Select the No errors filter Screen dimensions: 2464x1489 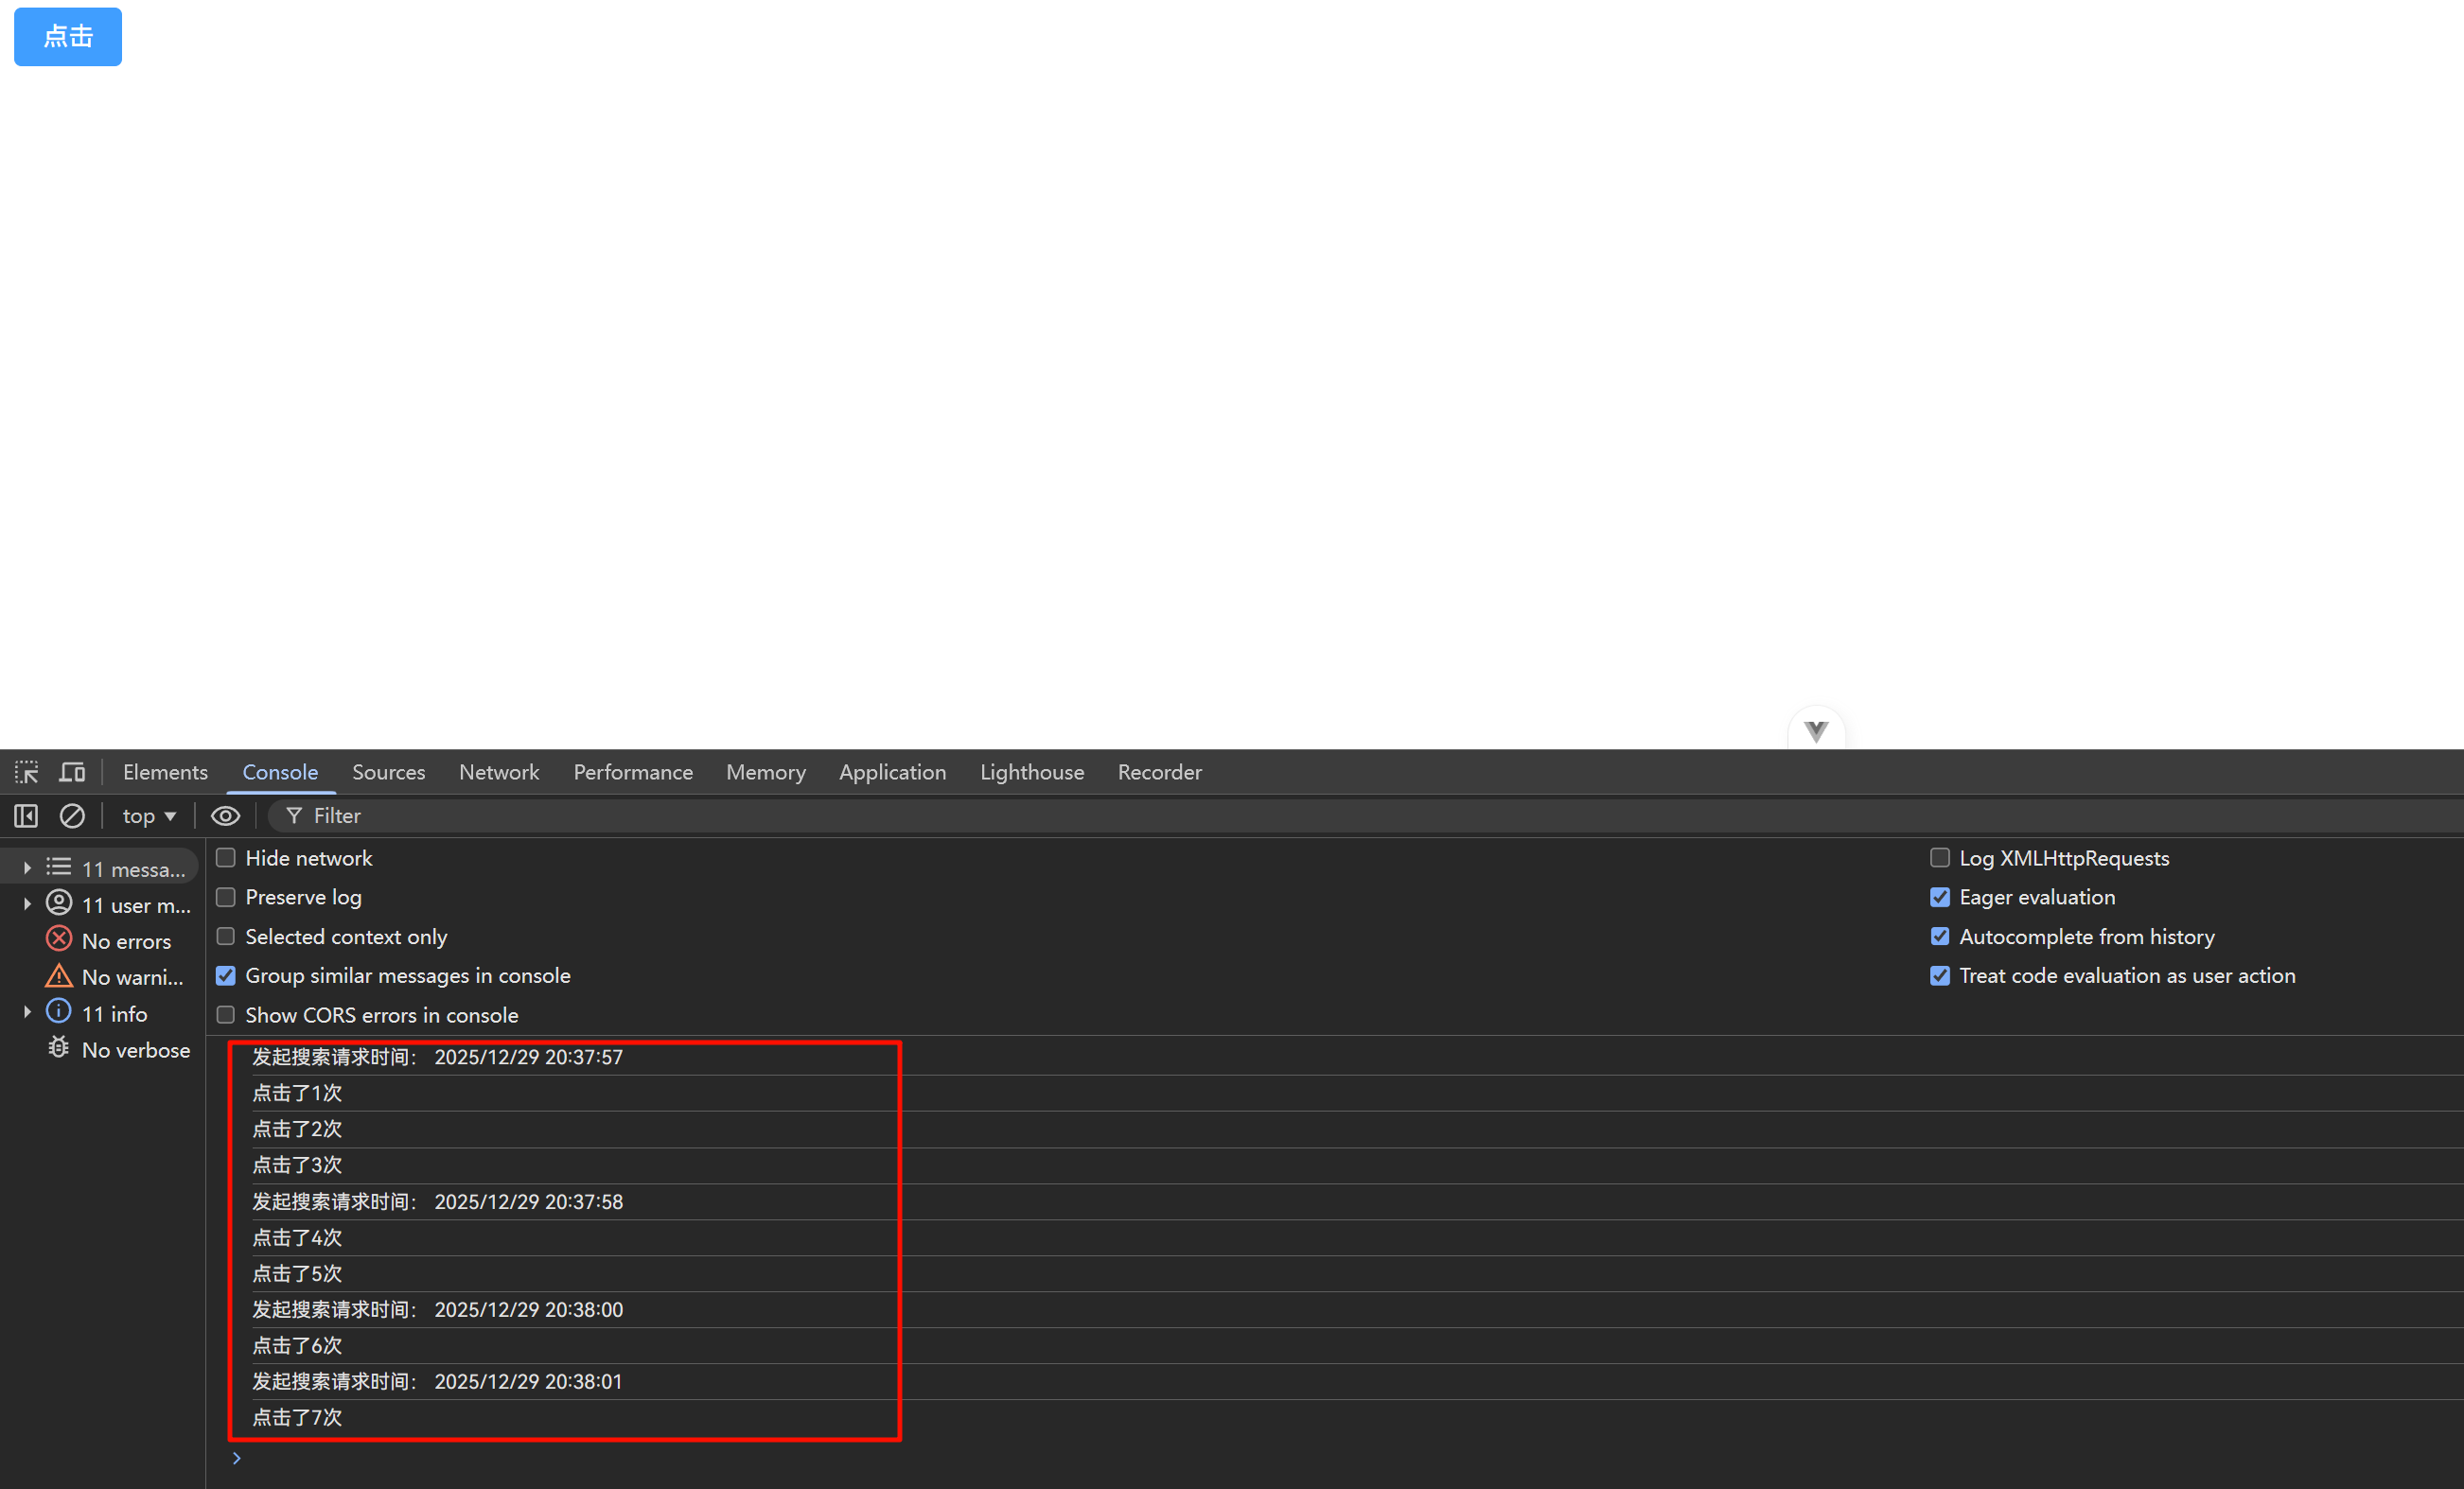125,941
